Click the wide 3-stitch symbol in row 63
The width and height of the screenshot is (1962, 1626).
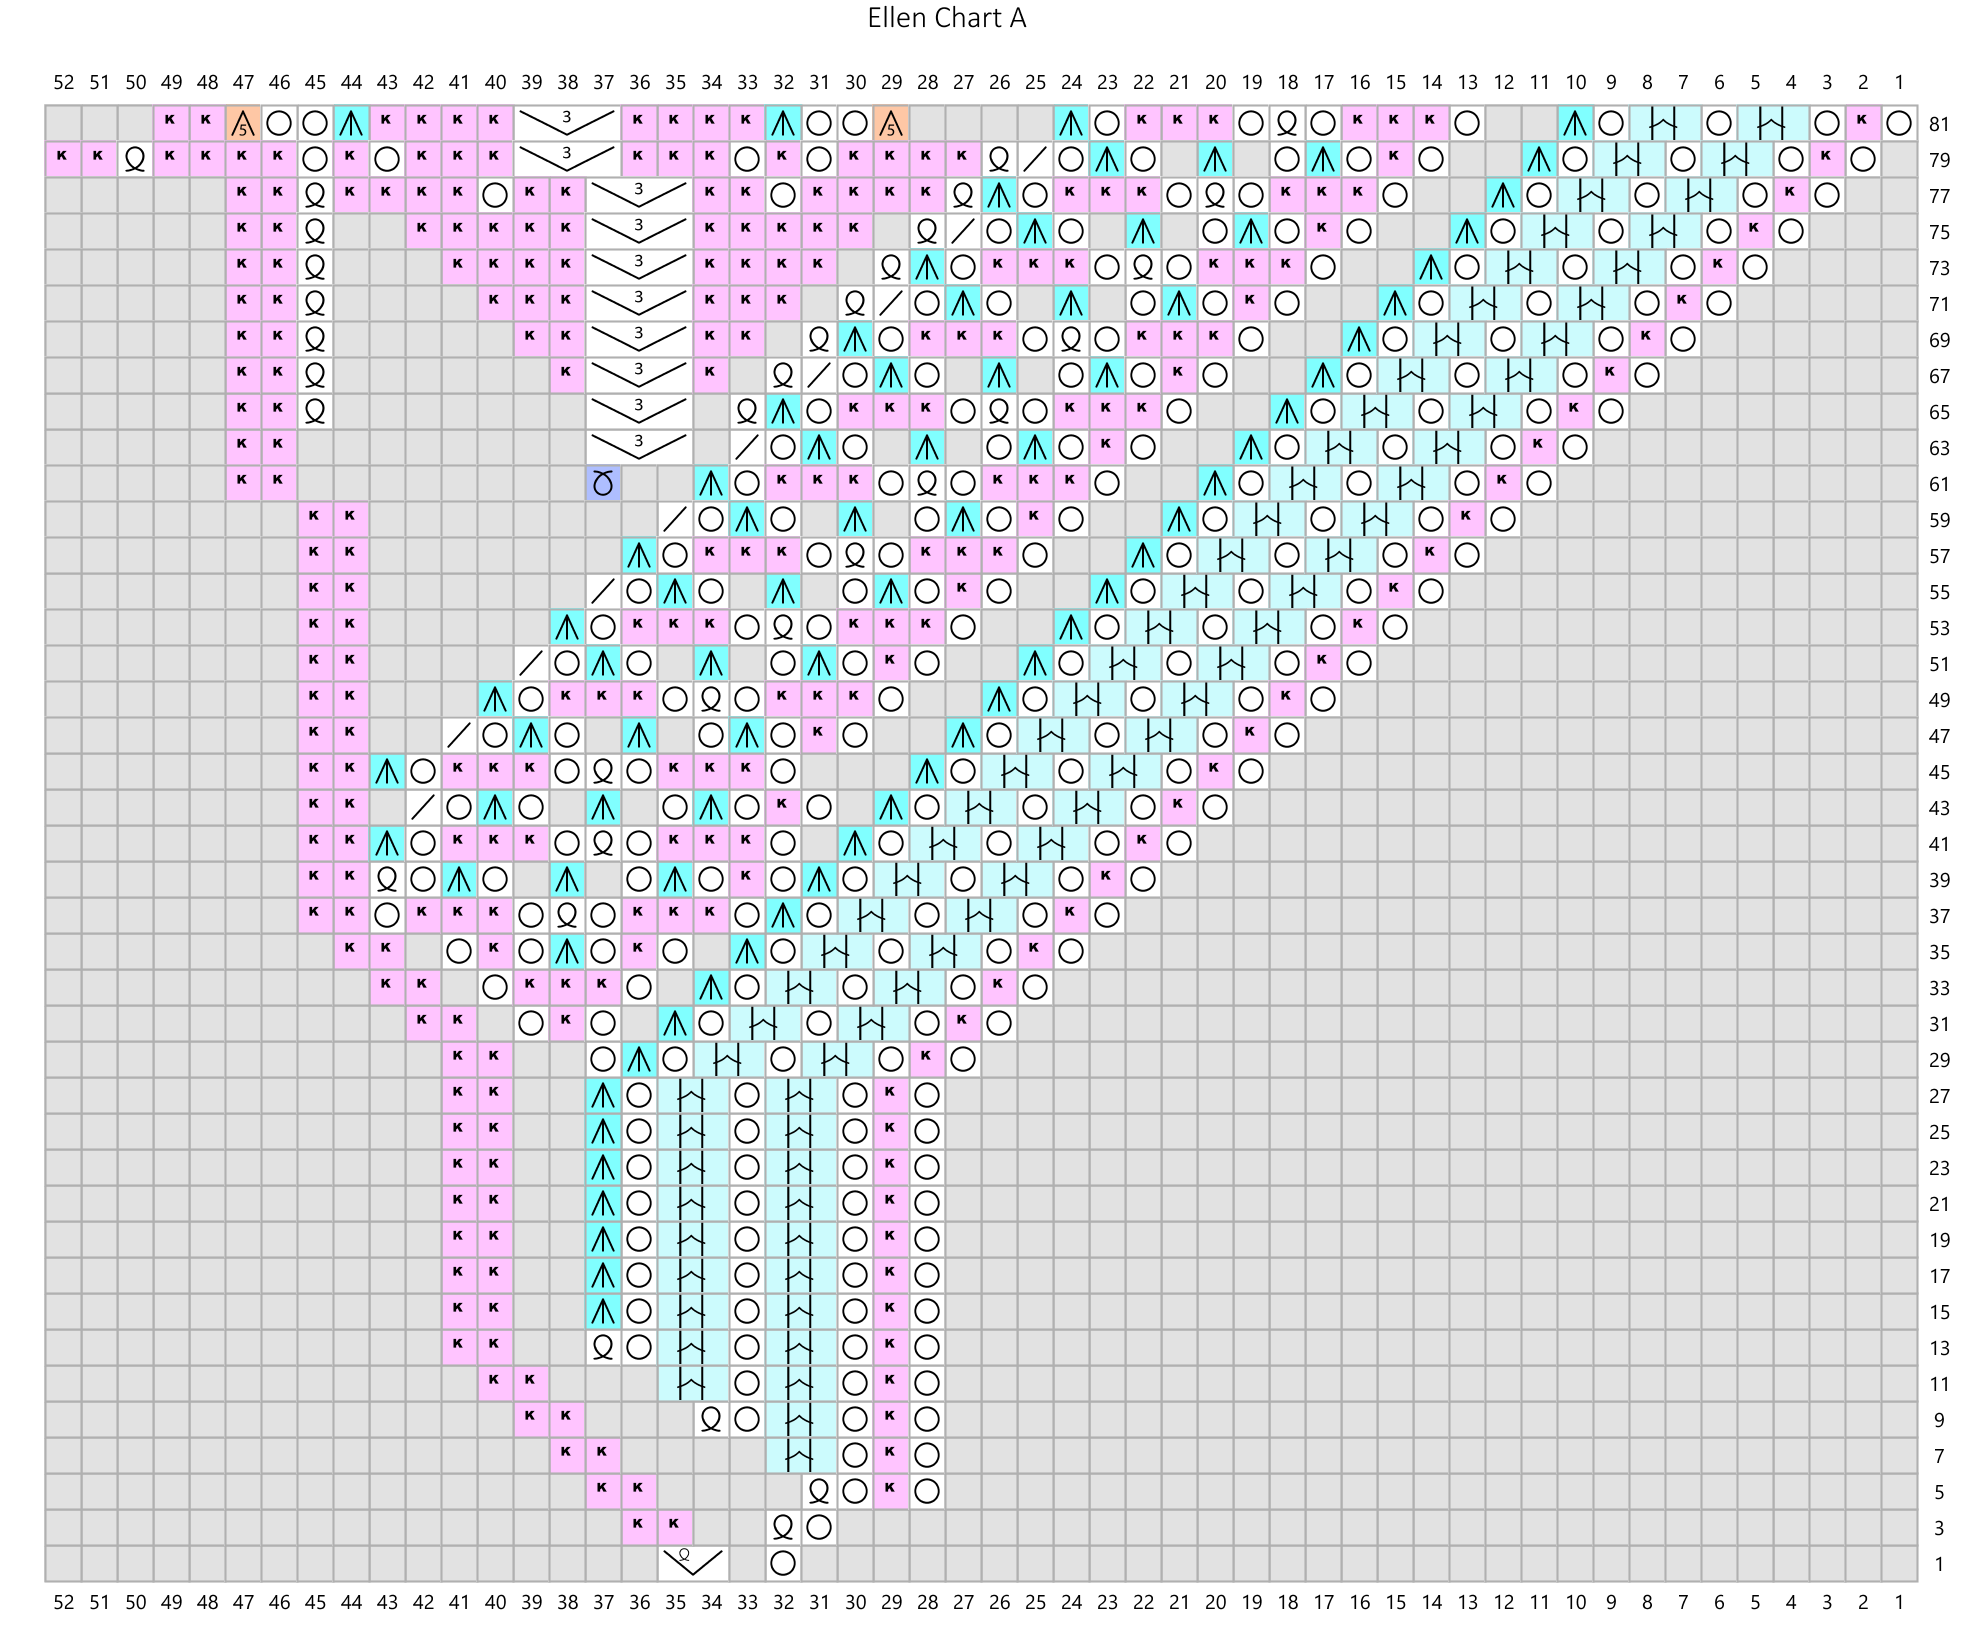pyautogui.click(x=639, y=447)
